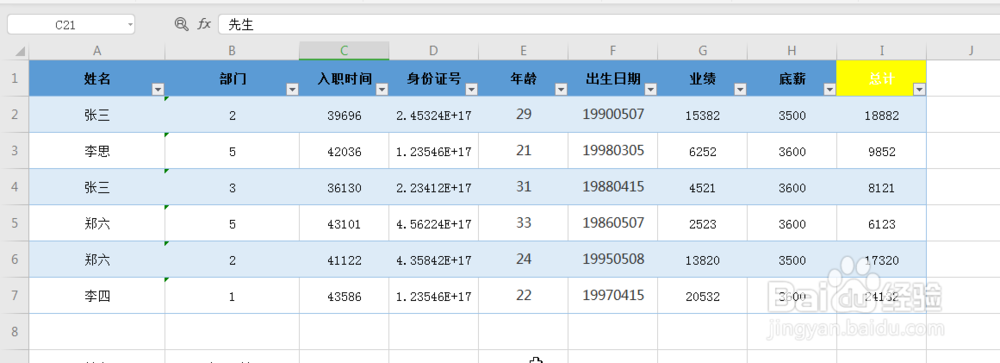Select row 1 header
The width and height of the screenshot is (1000, 363).
click(x=15, y=78)
